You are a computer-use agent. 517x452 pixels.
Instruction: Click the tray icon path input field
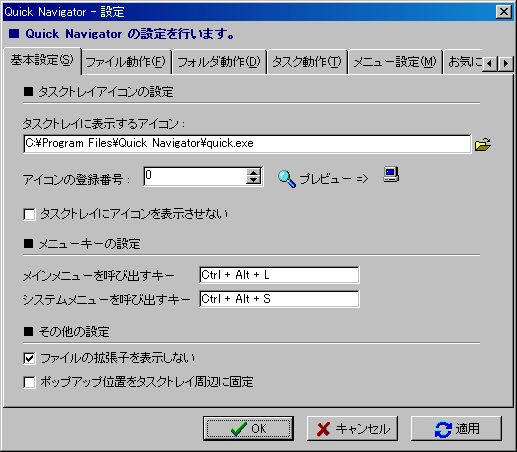pos(247,144)
